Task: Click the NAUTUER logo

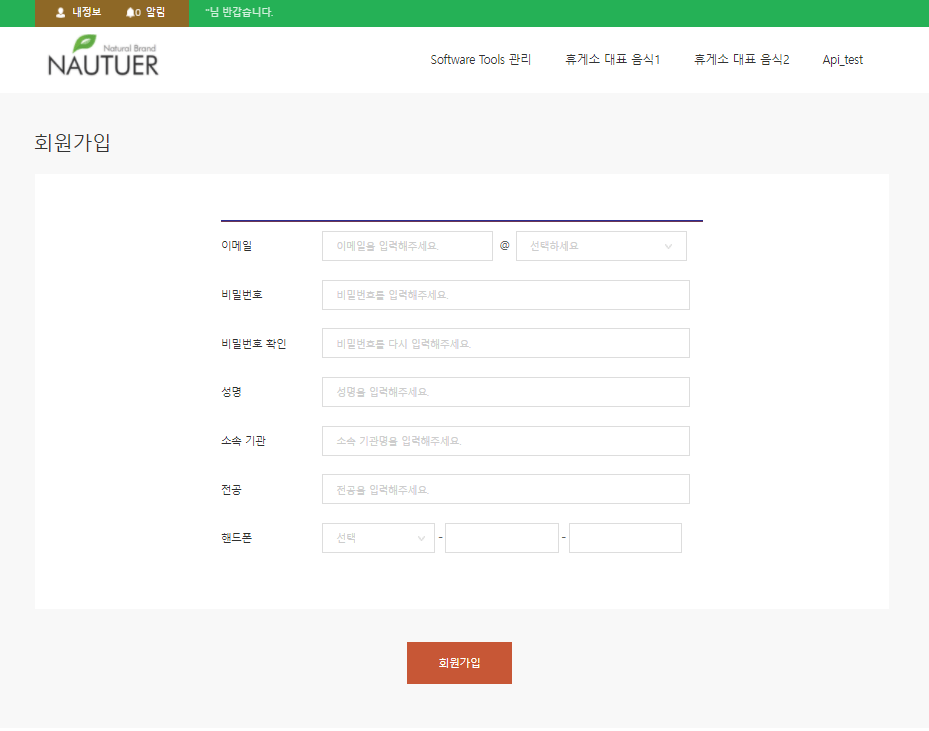Action: tap(103, 57)
